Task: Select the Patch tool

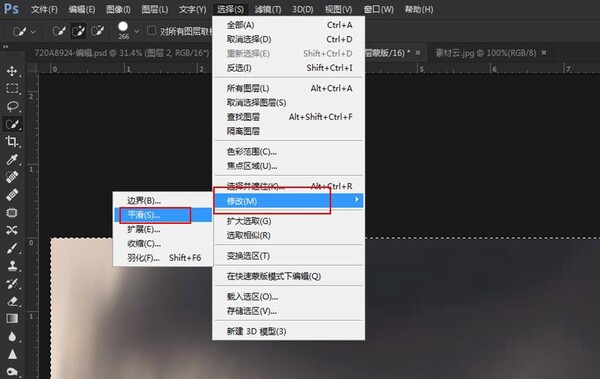Action: coord(12,212)
